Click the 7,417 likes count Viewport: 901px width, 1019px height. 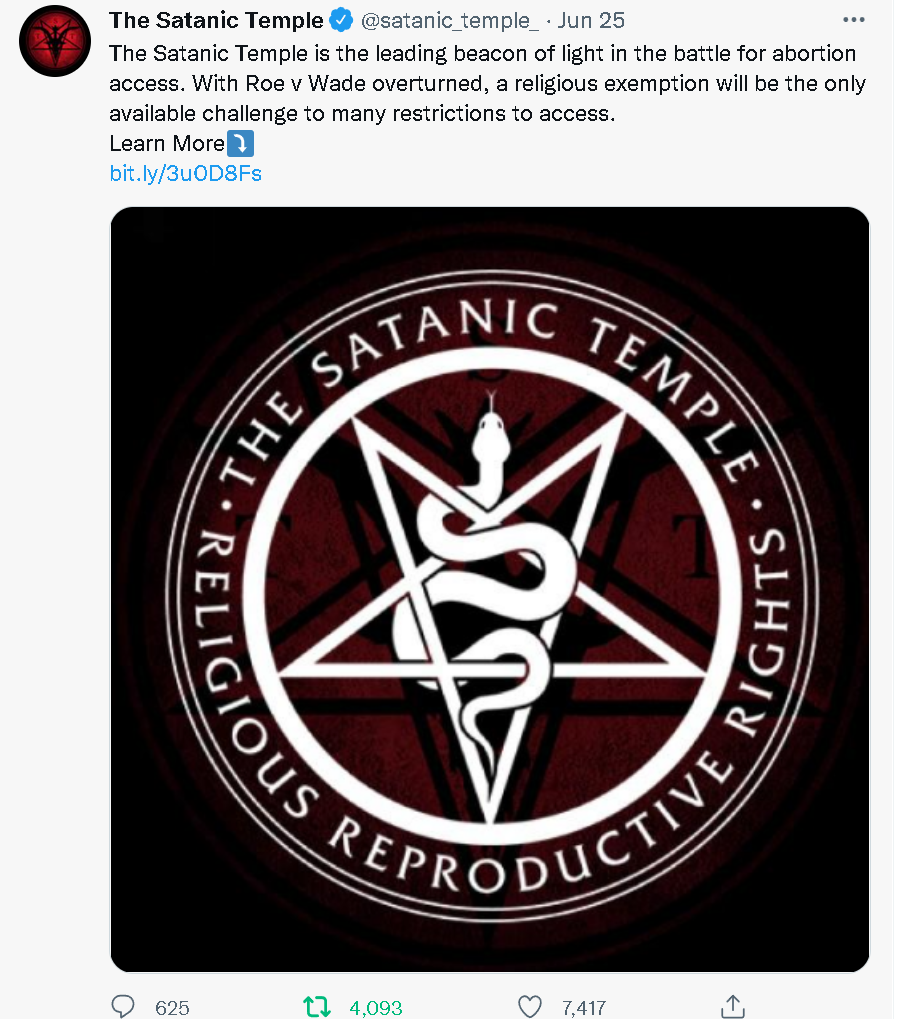tap(584, 1007)
